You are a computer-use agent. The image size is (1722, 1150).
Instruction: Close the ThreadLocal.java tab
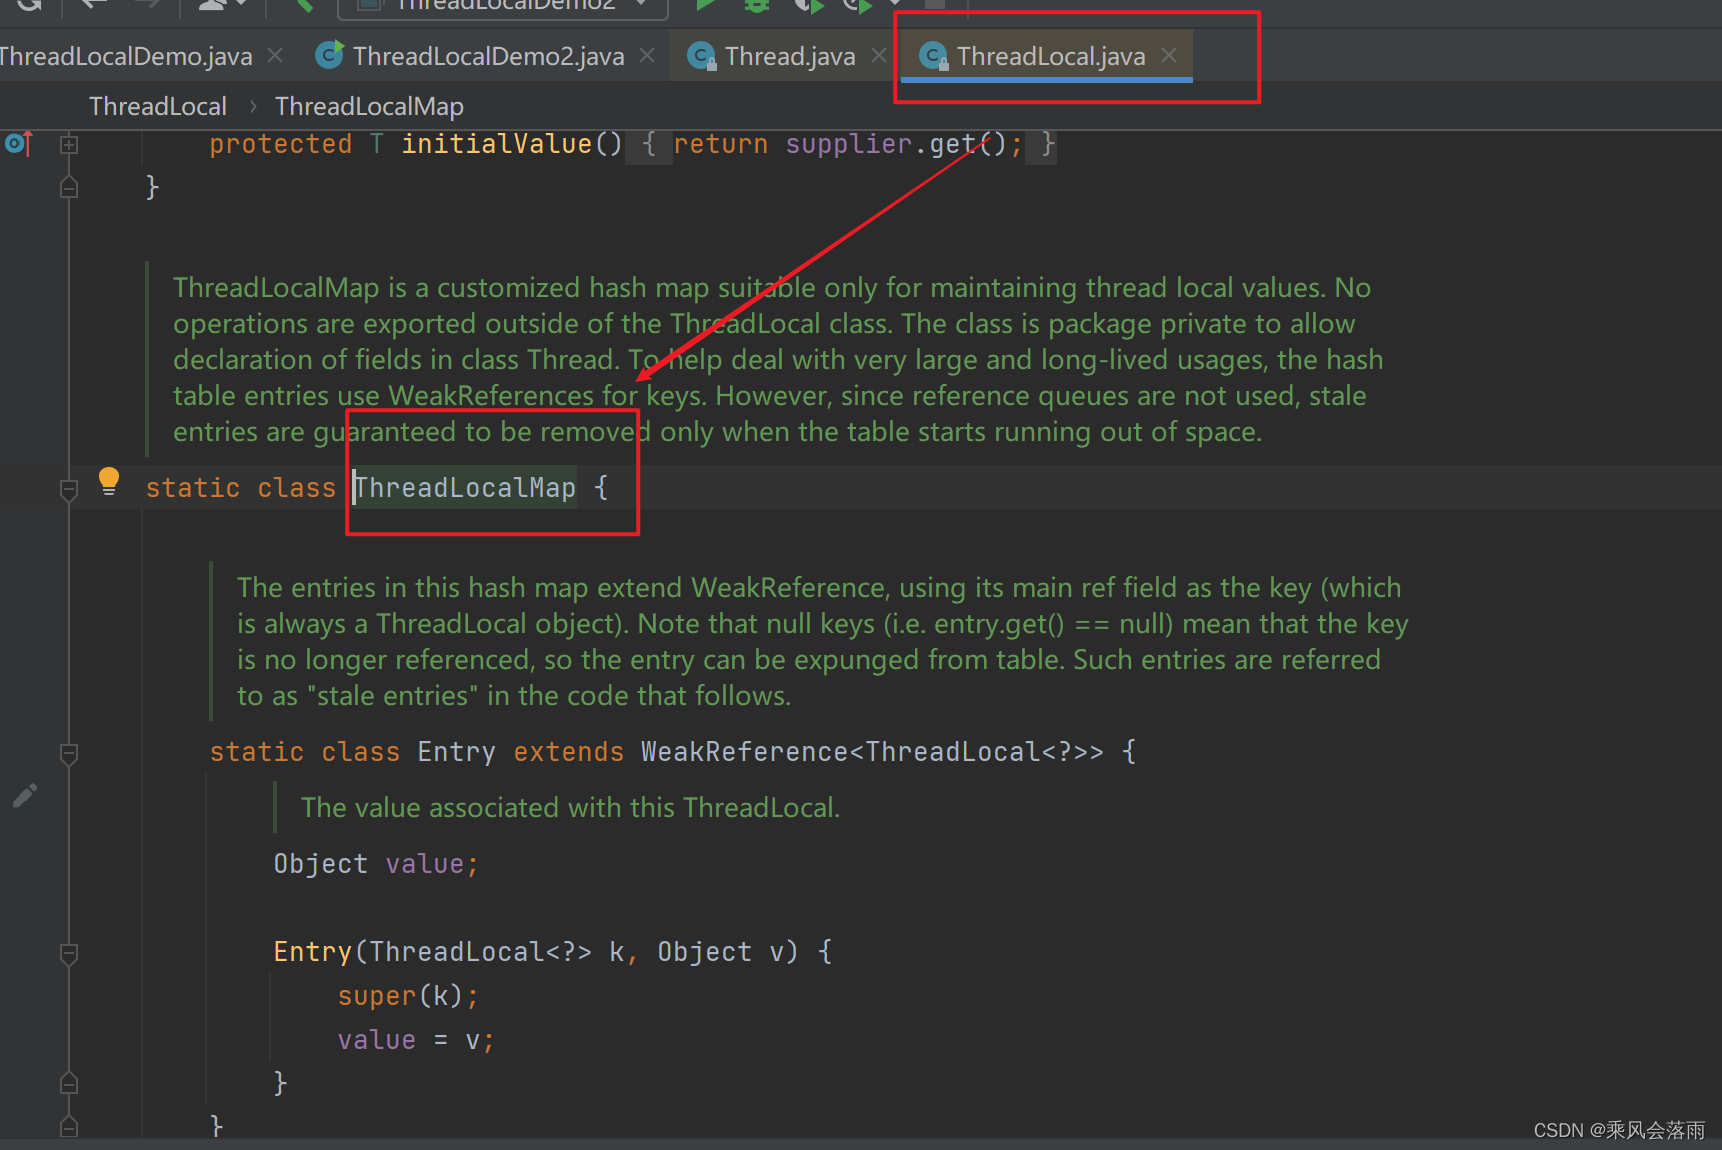pos(1168,56)
